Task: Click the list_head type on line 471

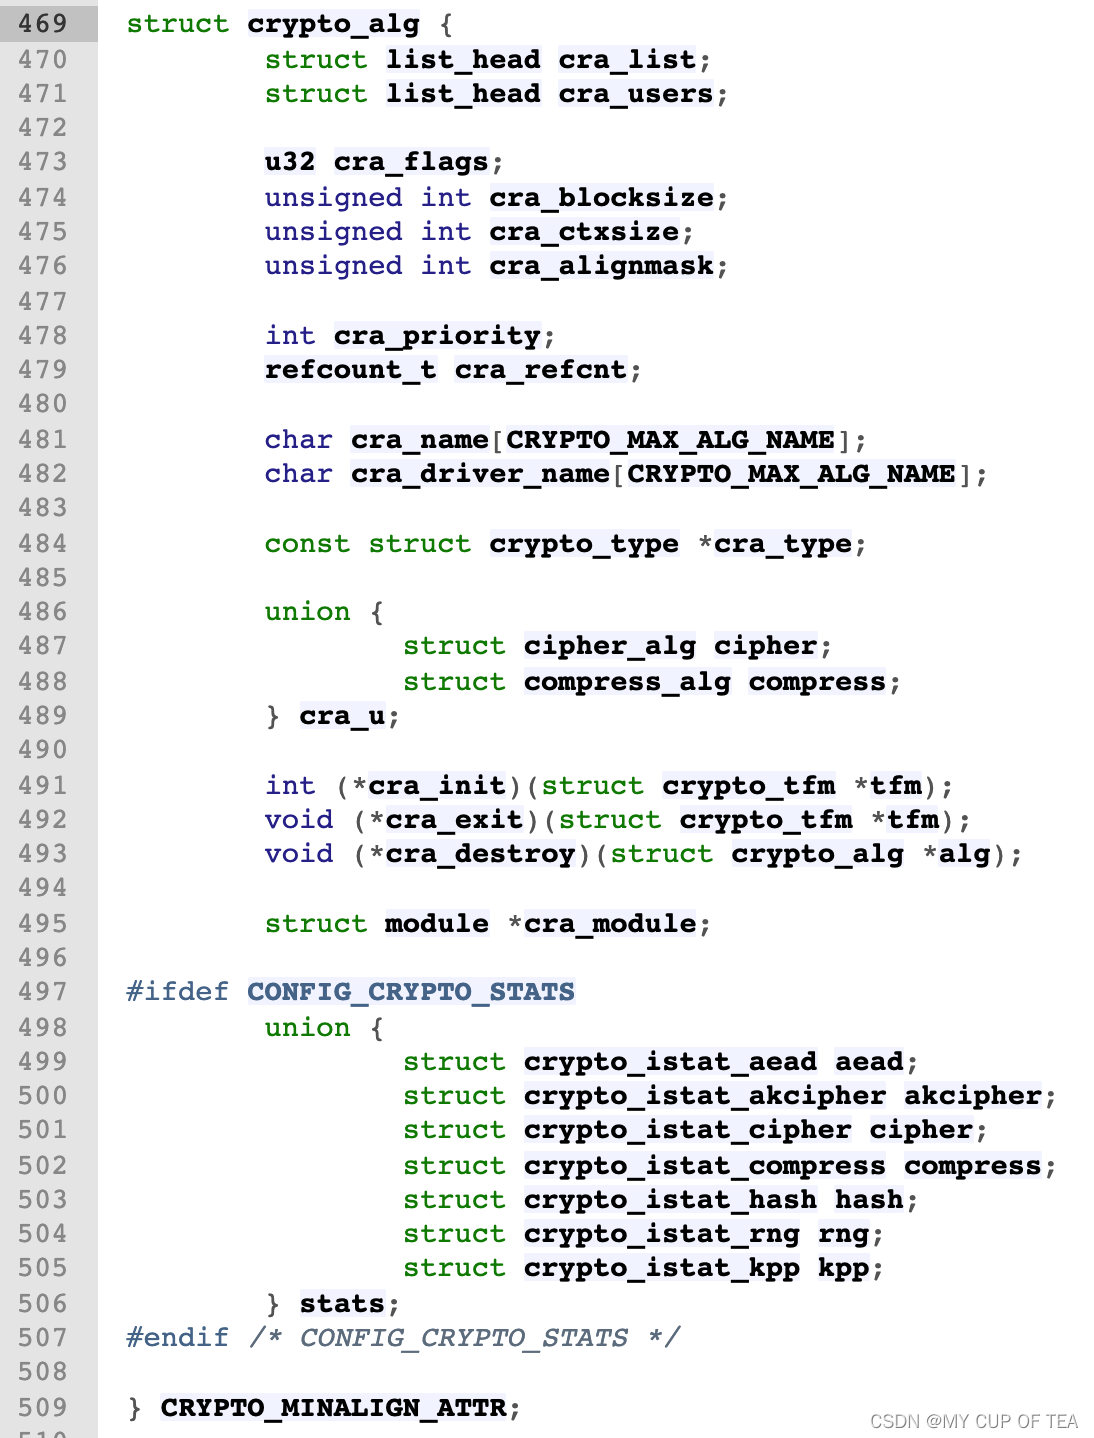Action: pyautogui.click(x=463, y=94)
